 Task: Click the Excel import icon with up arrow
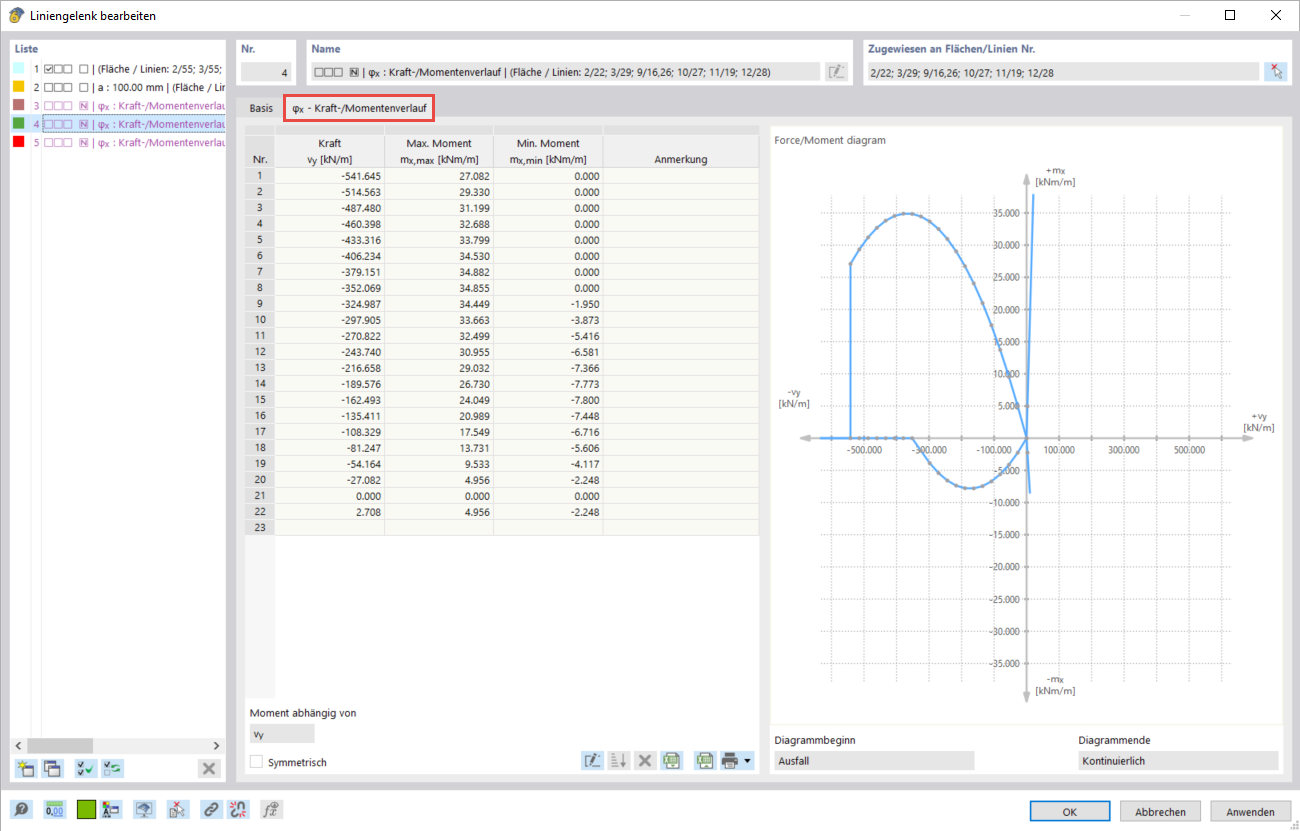[x=706, y=761]
